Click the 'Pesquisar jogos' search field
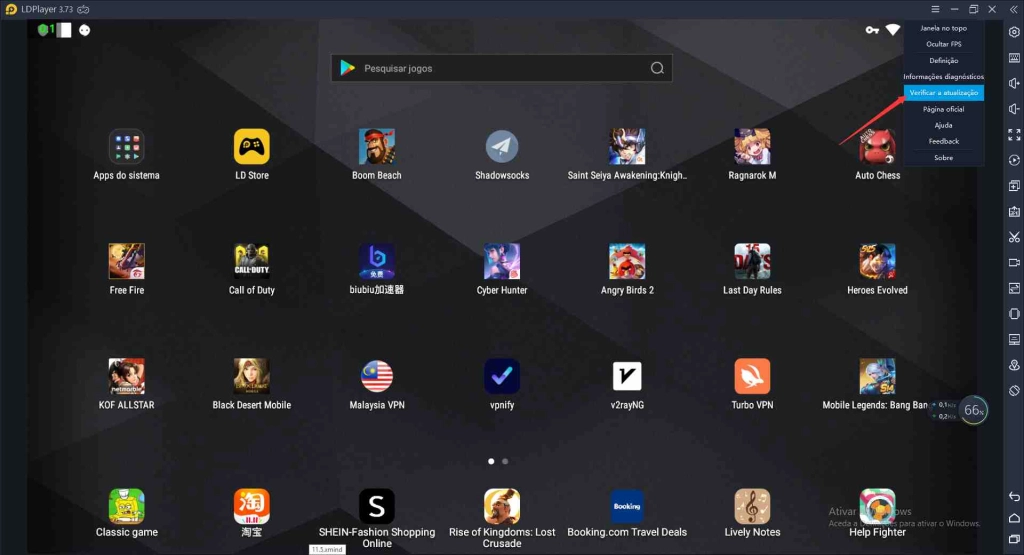 [500, 68]
